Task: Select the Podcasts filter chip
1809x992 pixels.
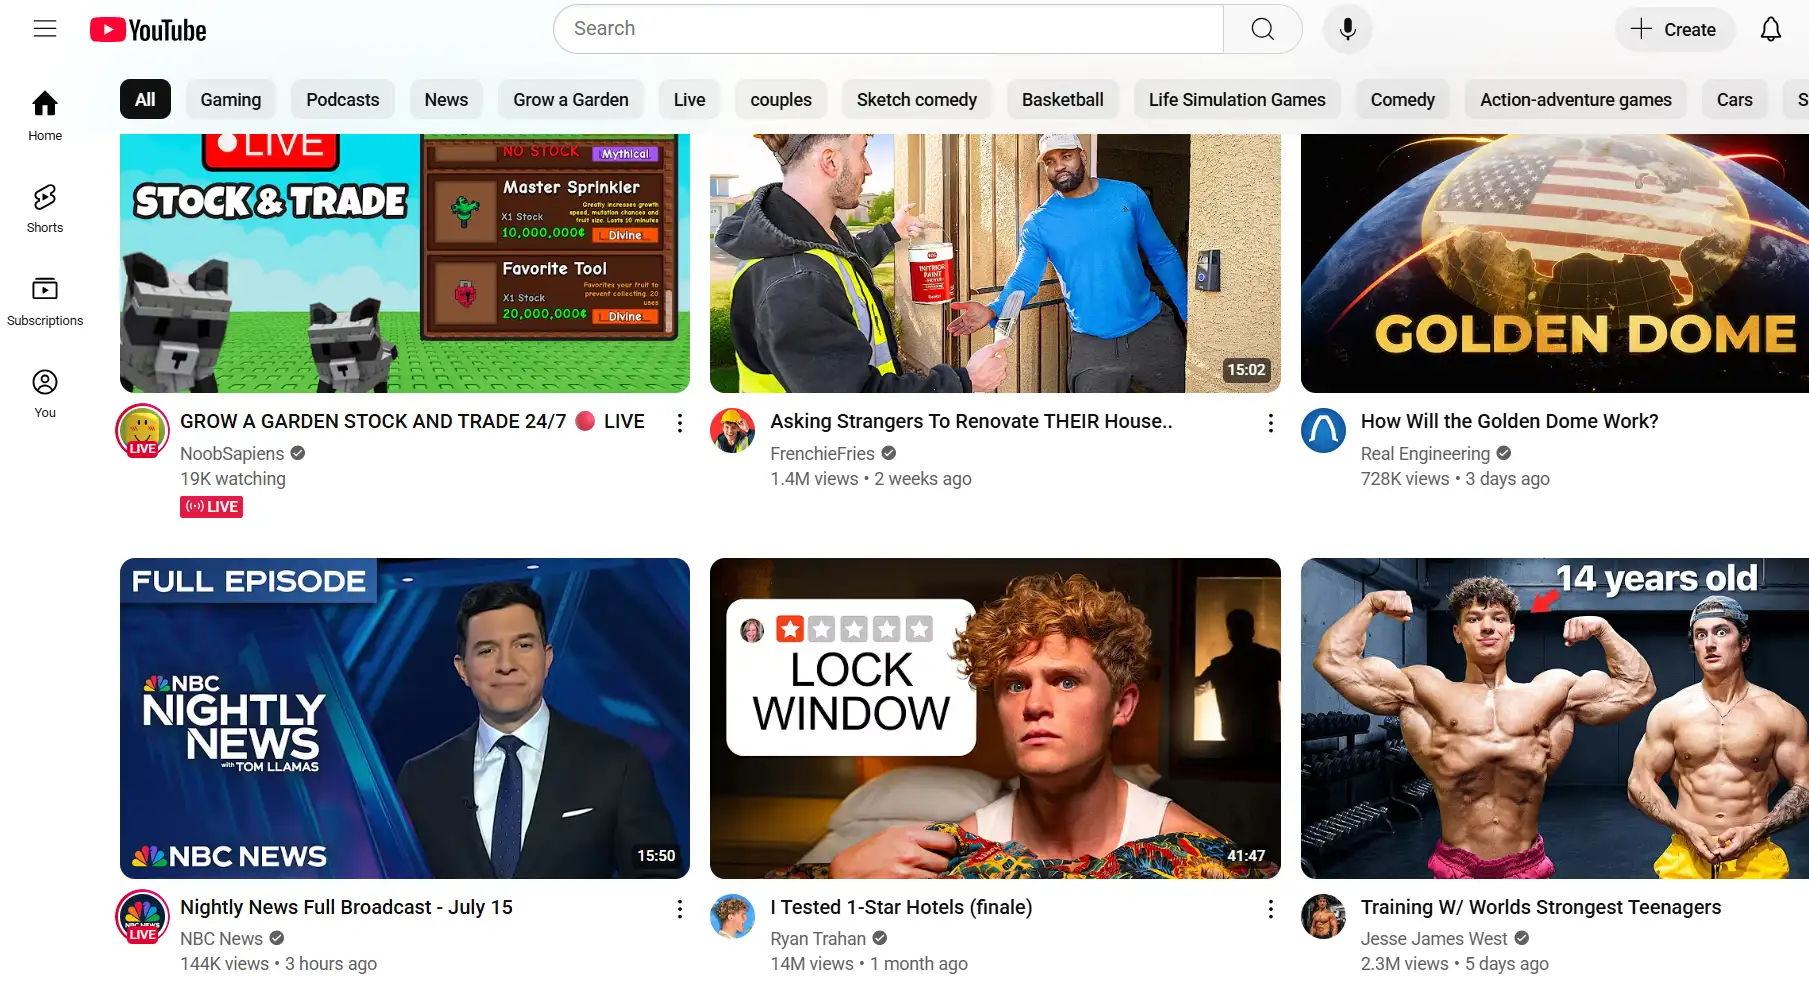Action: 343,99
